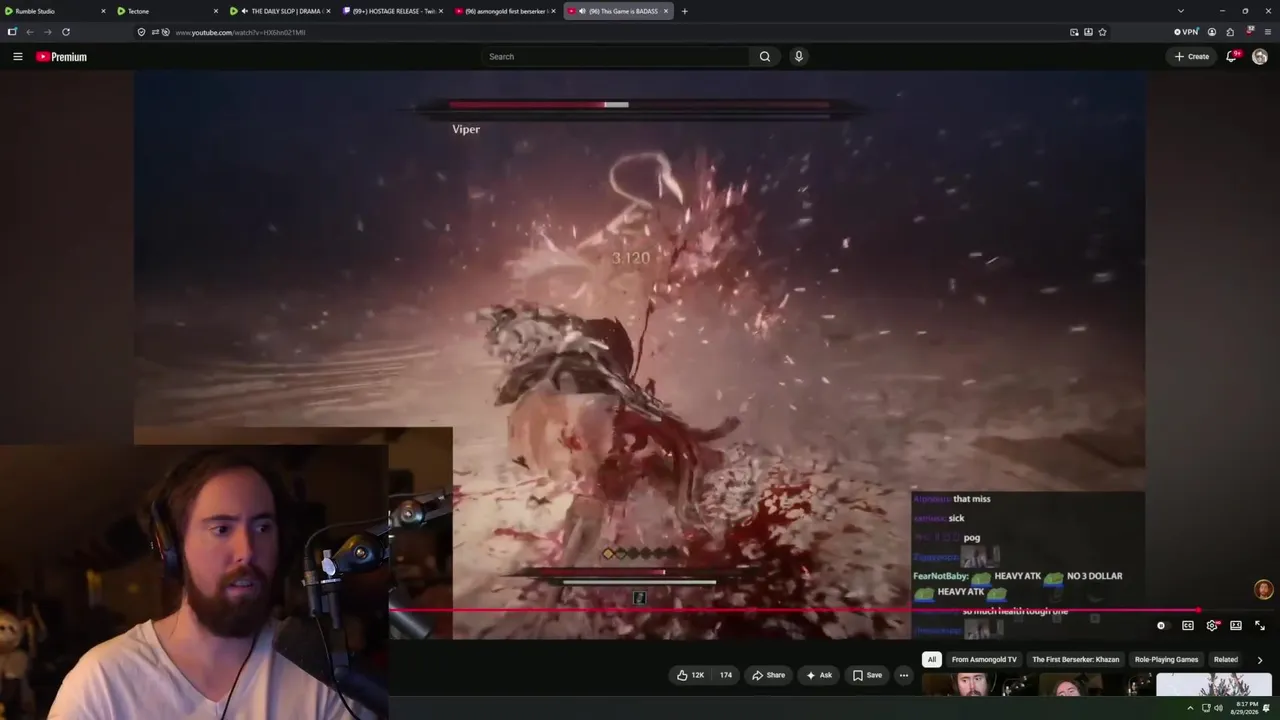Go forward in browser history

pyautogui.click(x=47, y=32)
